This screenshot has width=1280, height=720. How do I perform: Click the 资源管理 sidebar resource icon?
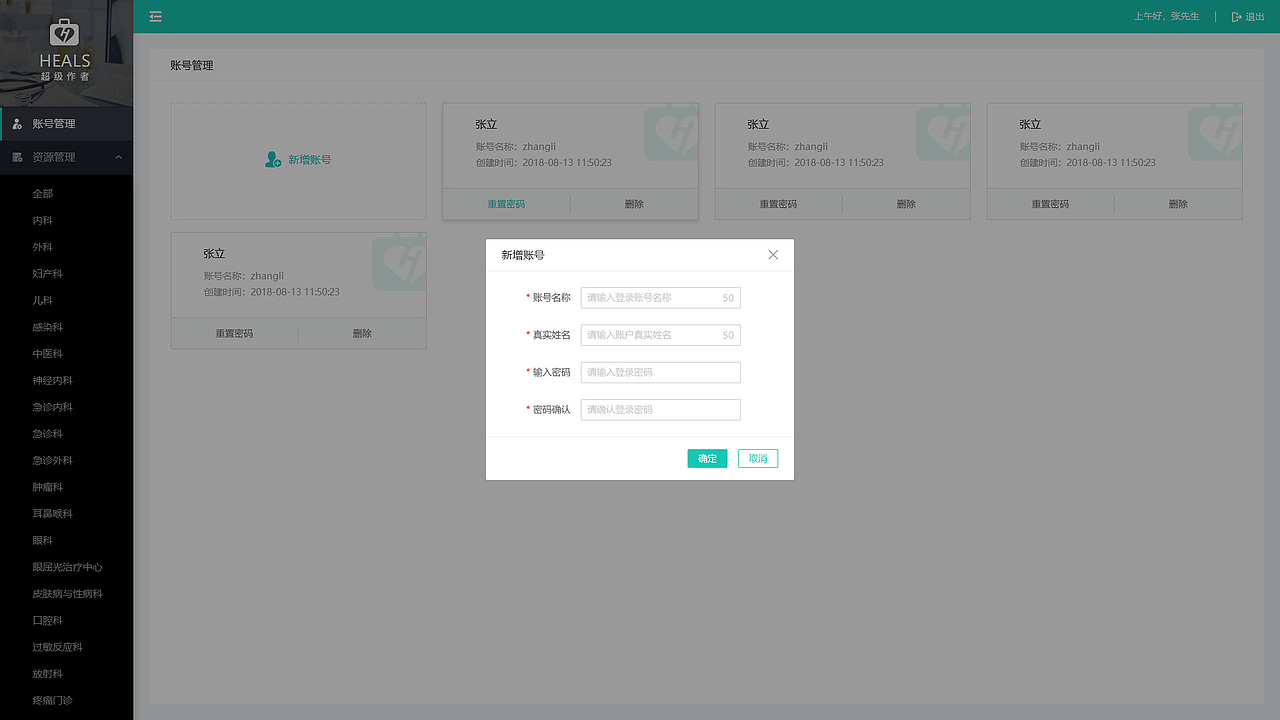click(x=17, y=157)
